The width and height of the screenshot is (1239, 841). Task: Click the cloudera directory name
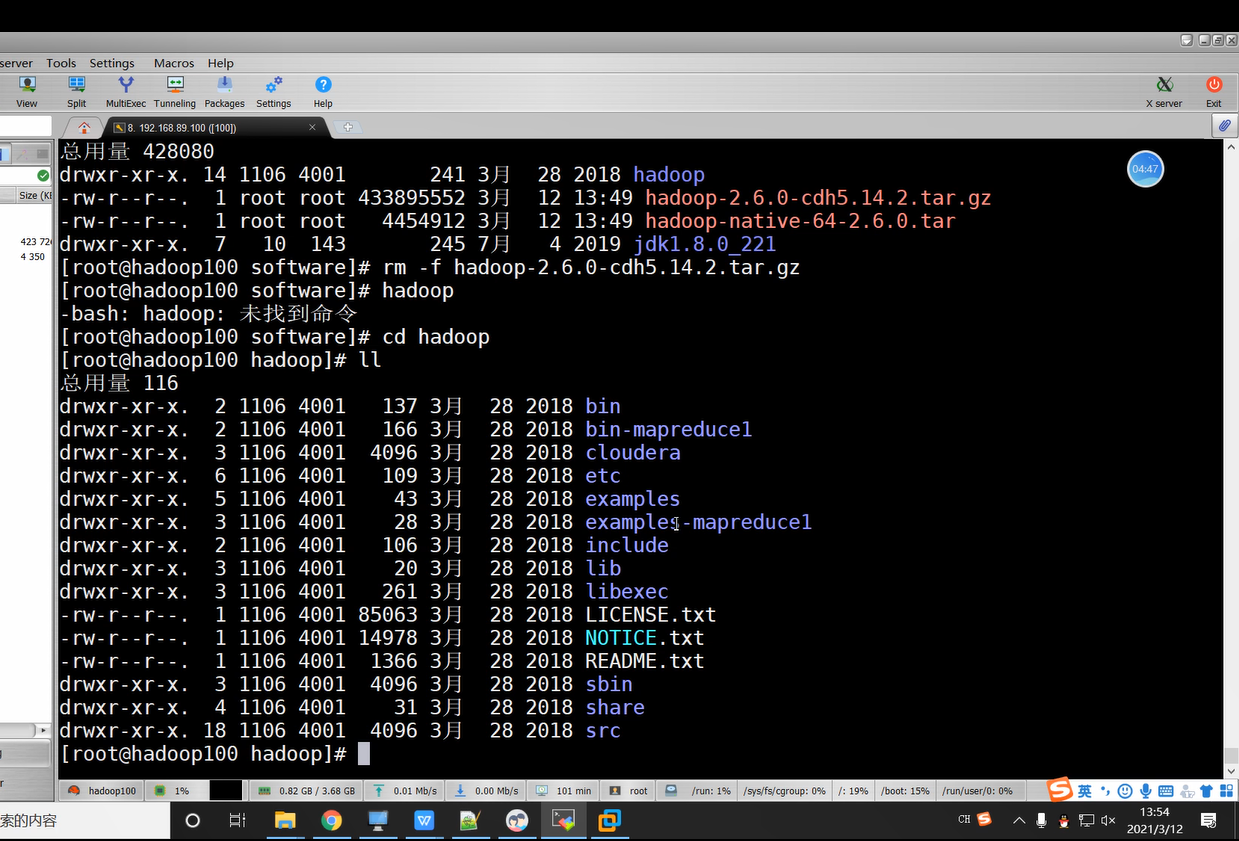pos(633,452)
